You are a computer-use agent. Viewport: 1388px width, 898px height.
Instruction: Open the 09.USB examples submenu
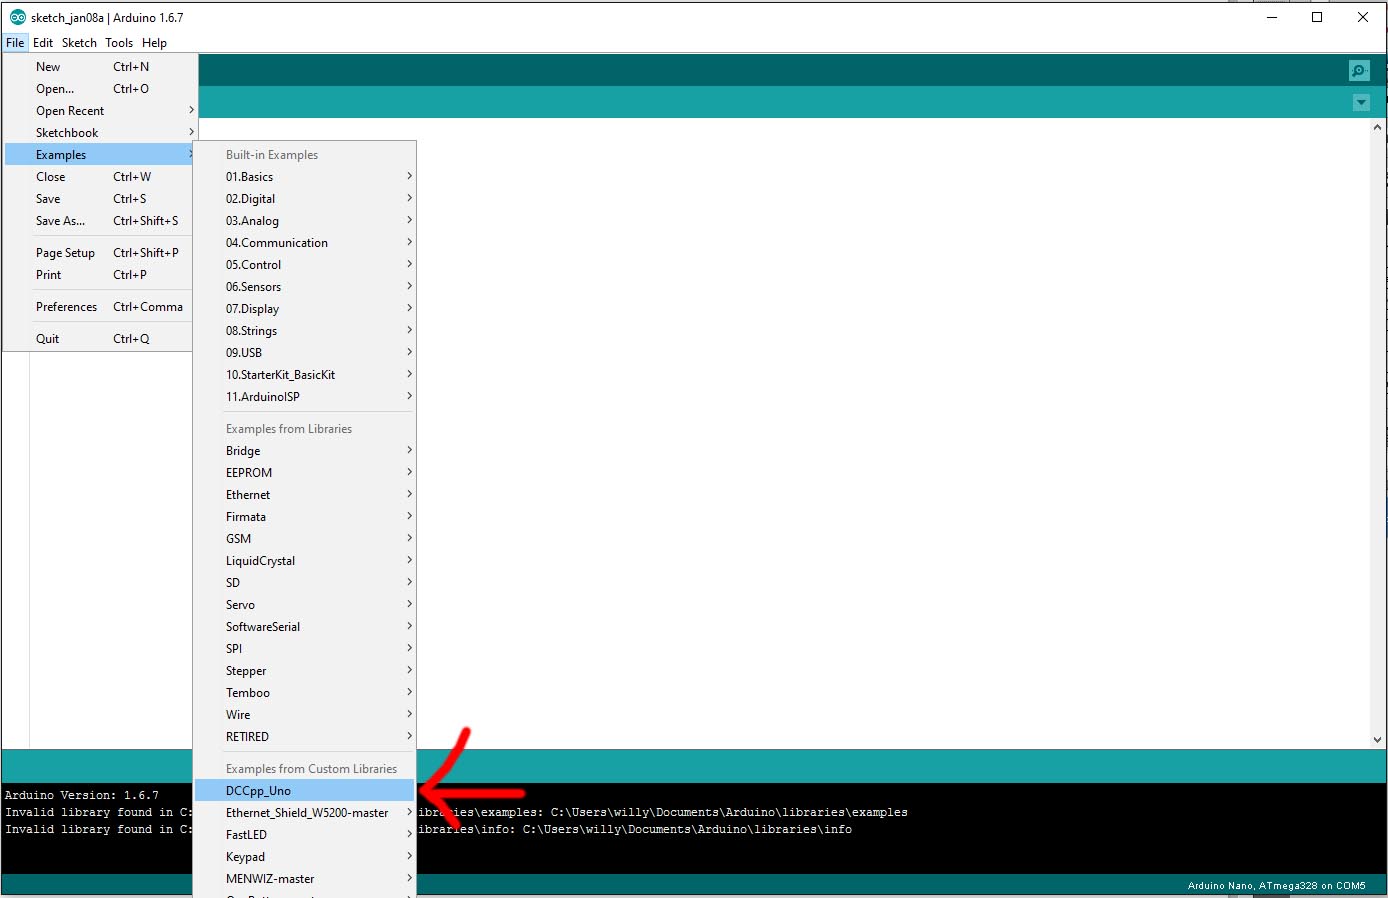tap(304, 353)
